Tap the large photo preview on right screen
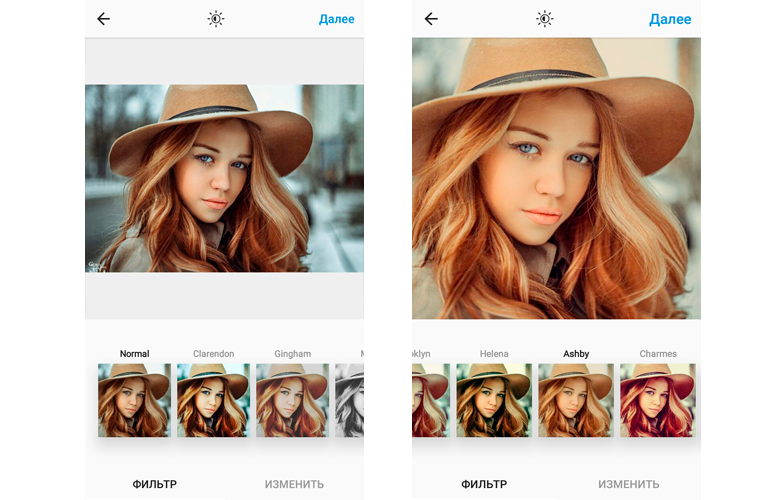Image resolution: width=773 pixels, height=500 pixels. 556,178
